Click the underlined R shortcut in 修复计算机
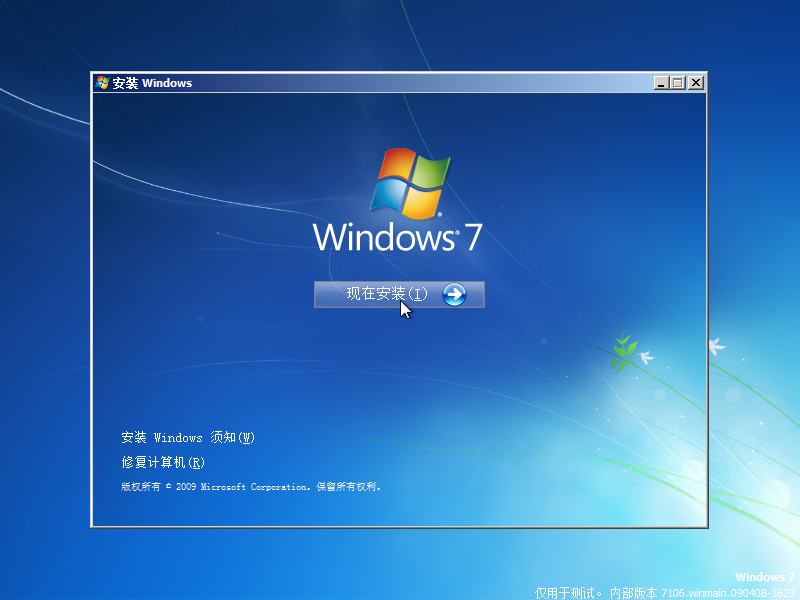 point(196,462)
